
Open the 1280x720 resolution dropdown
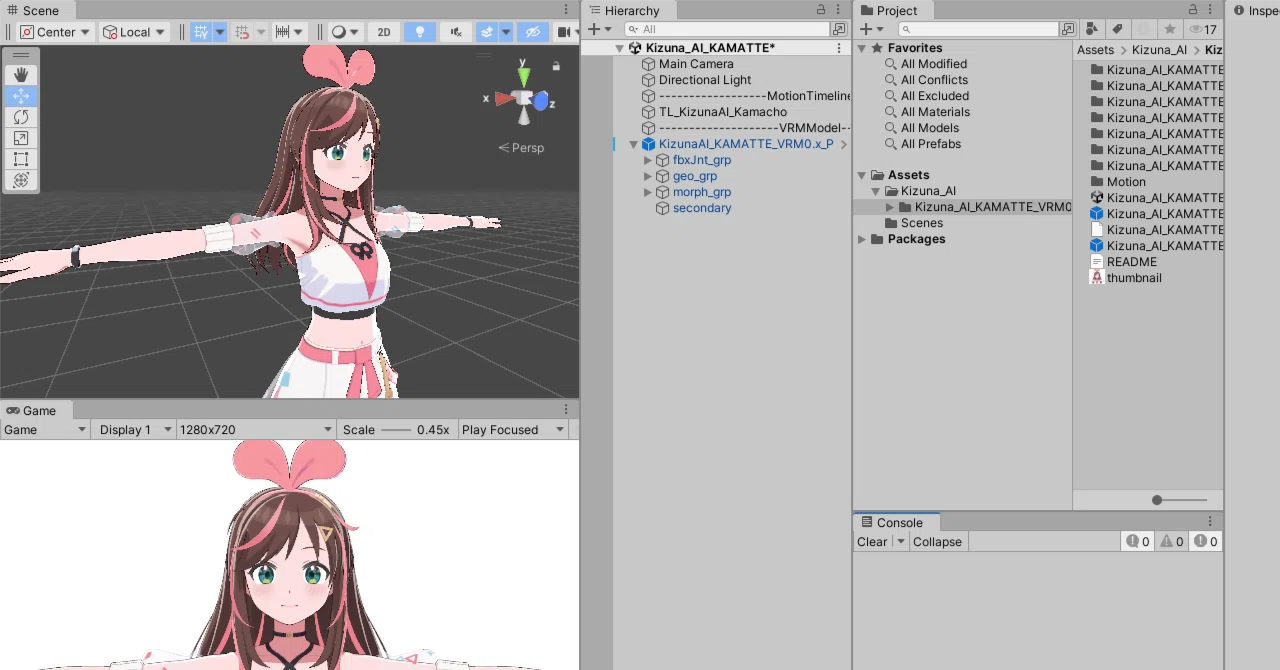(x=256, y=430)
